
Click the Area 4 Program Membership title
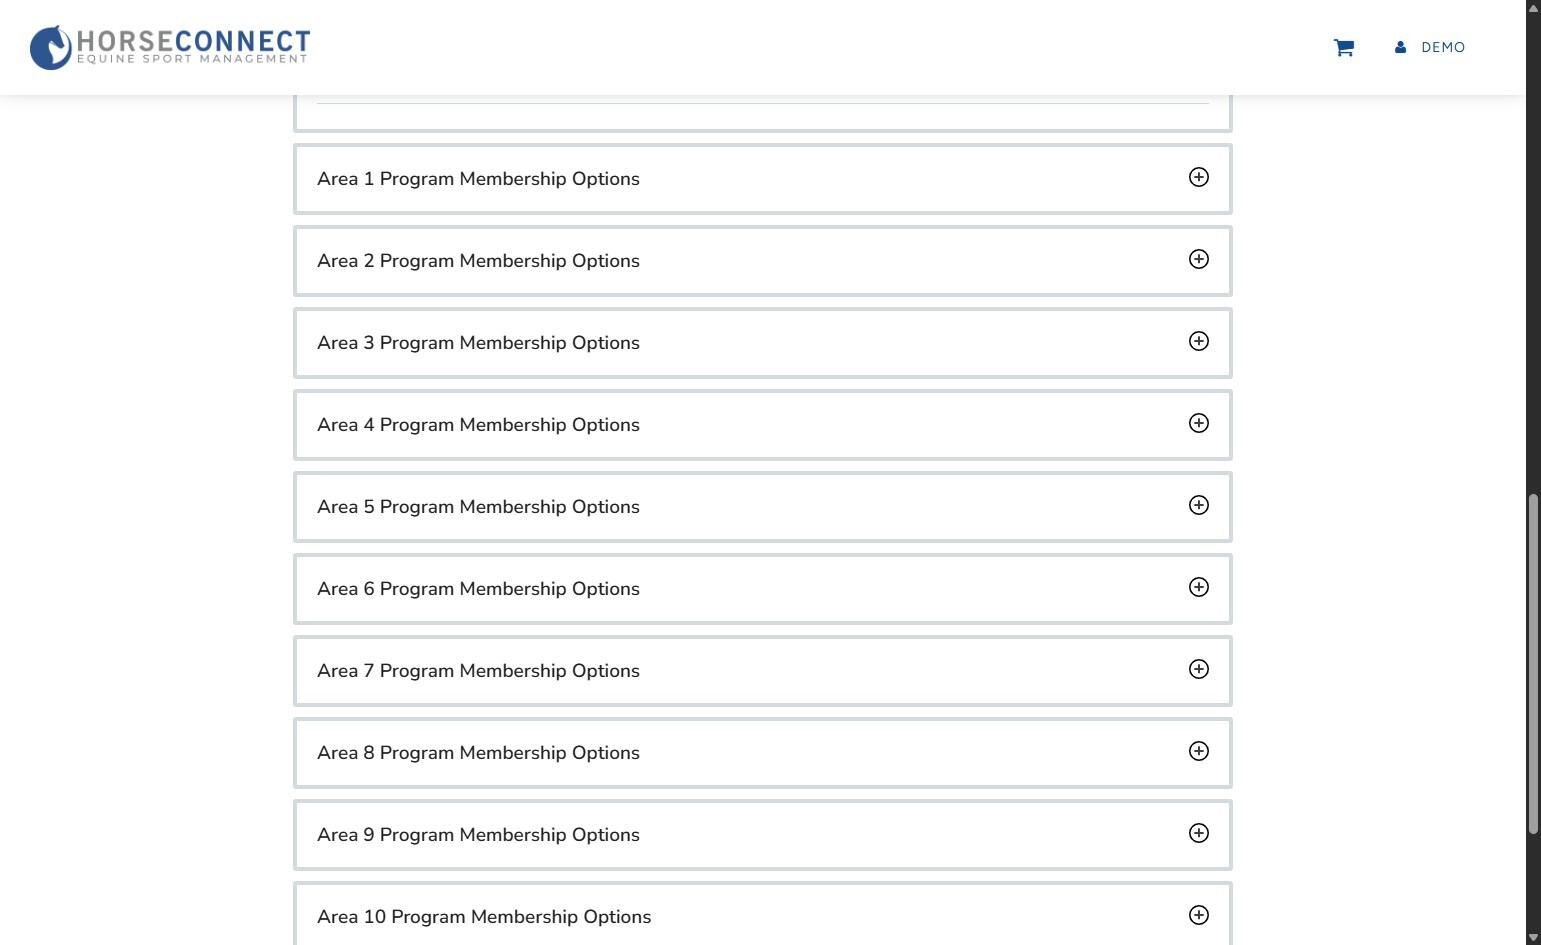click(478, 425)
